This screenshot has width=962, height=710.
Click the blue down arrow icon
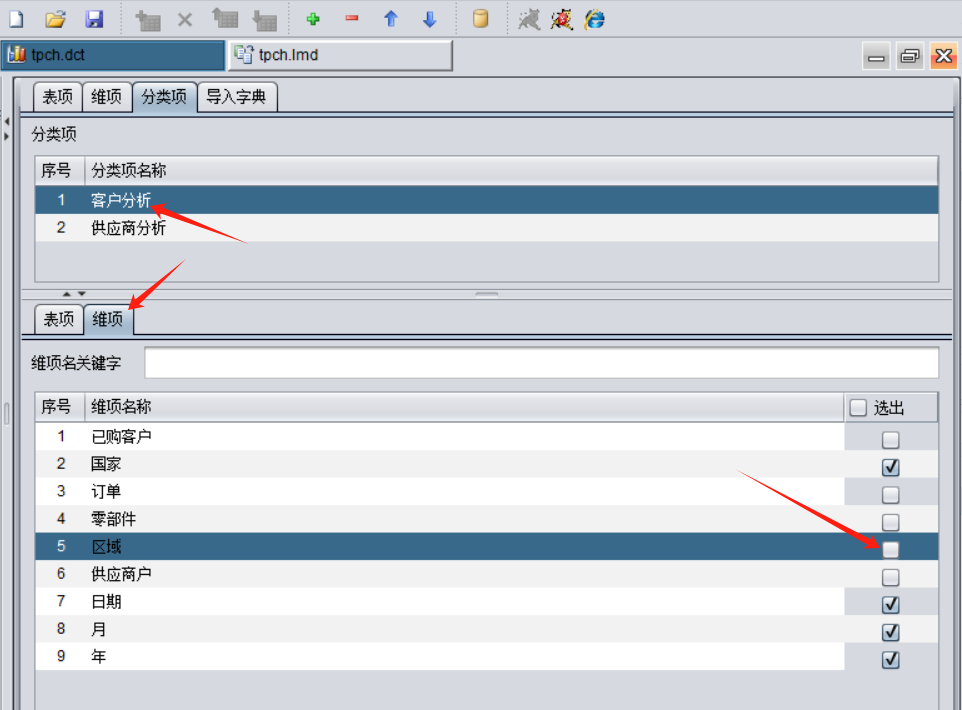click(429, 19)
